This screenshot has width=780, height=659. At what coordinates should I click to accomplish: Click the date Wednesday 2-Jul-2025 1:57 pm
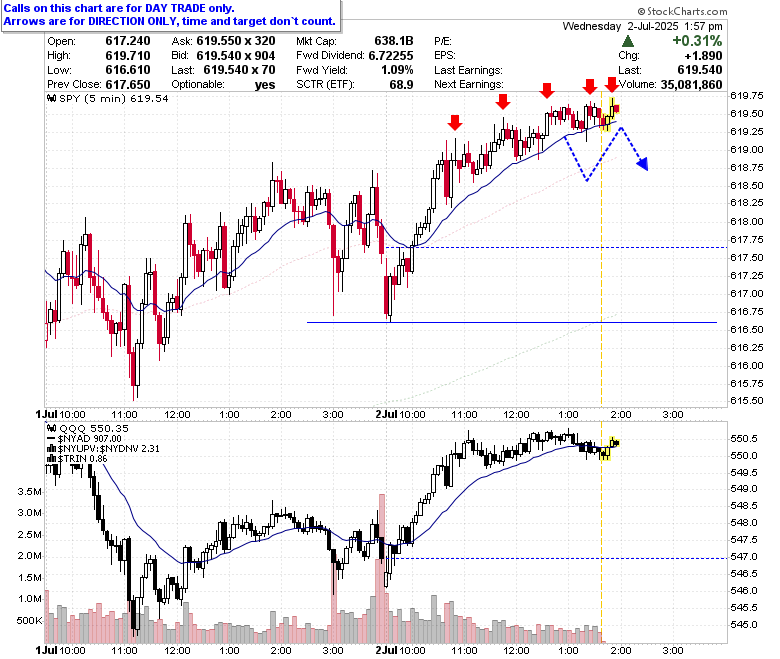pos(642,26)
